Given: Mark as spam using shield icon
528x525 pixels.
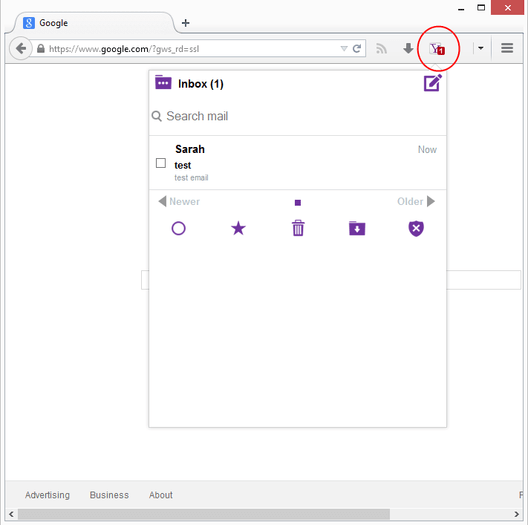Looking at the screenshot, I should (416, 229).
